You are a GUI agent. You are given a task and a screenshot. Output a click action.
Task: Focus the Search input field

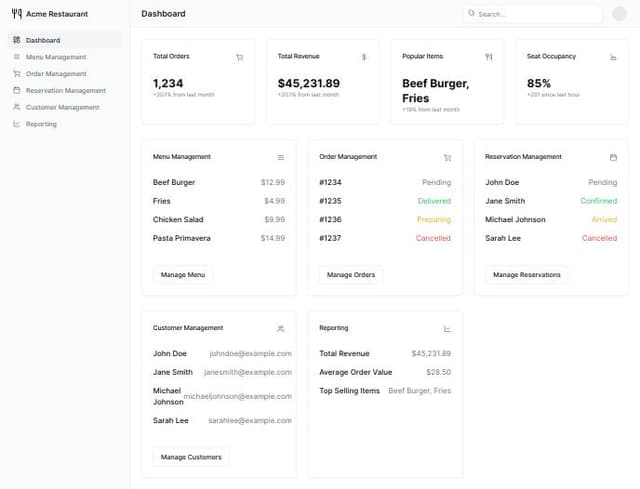tap(533, 14)
